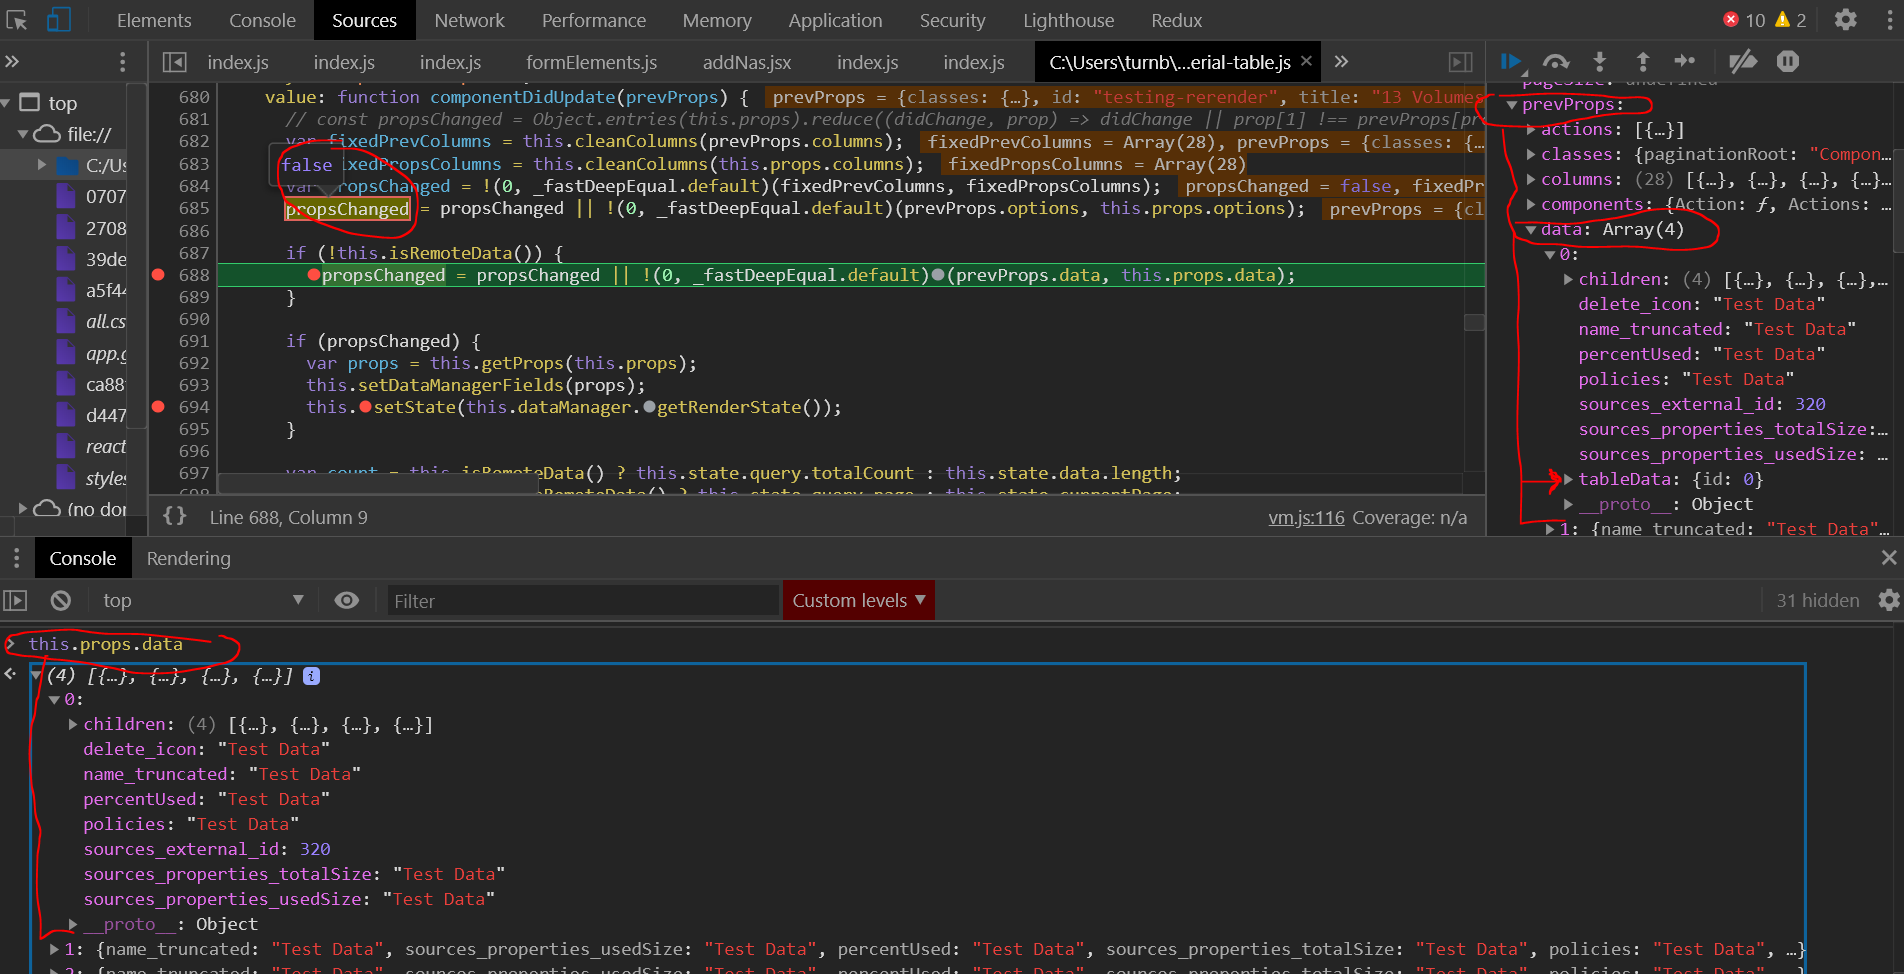This screenshot has width=1904, height=974.
Task: Open DevTools settings gear
Action: [1846, 20]
